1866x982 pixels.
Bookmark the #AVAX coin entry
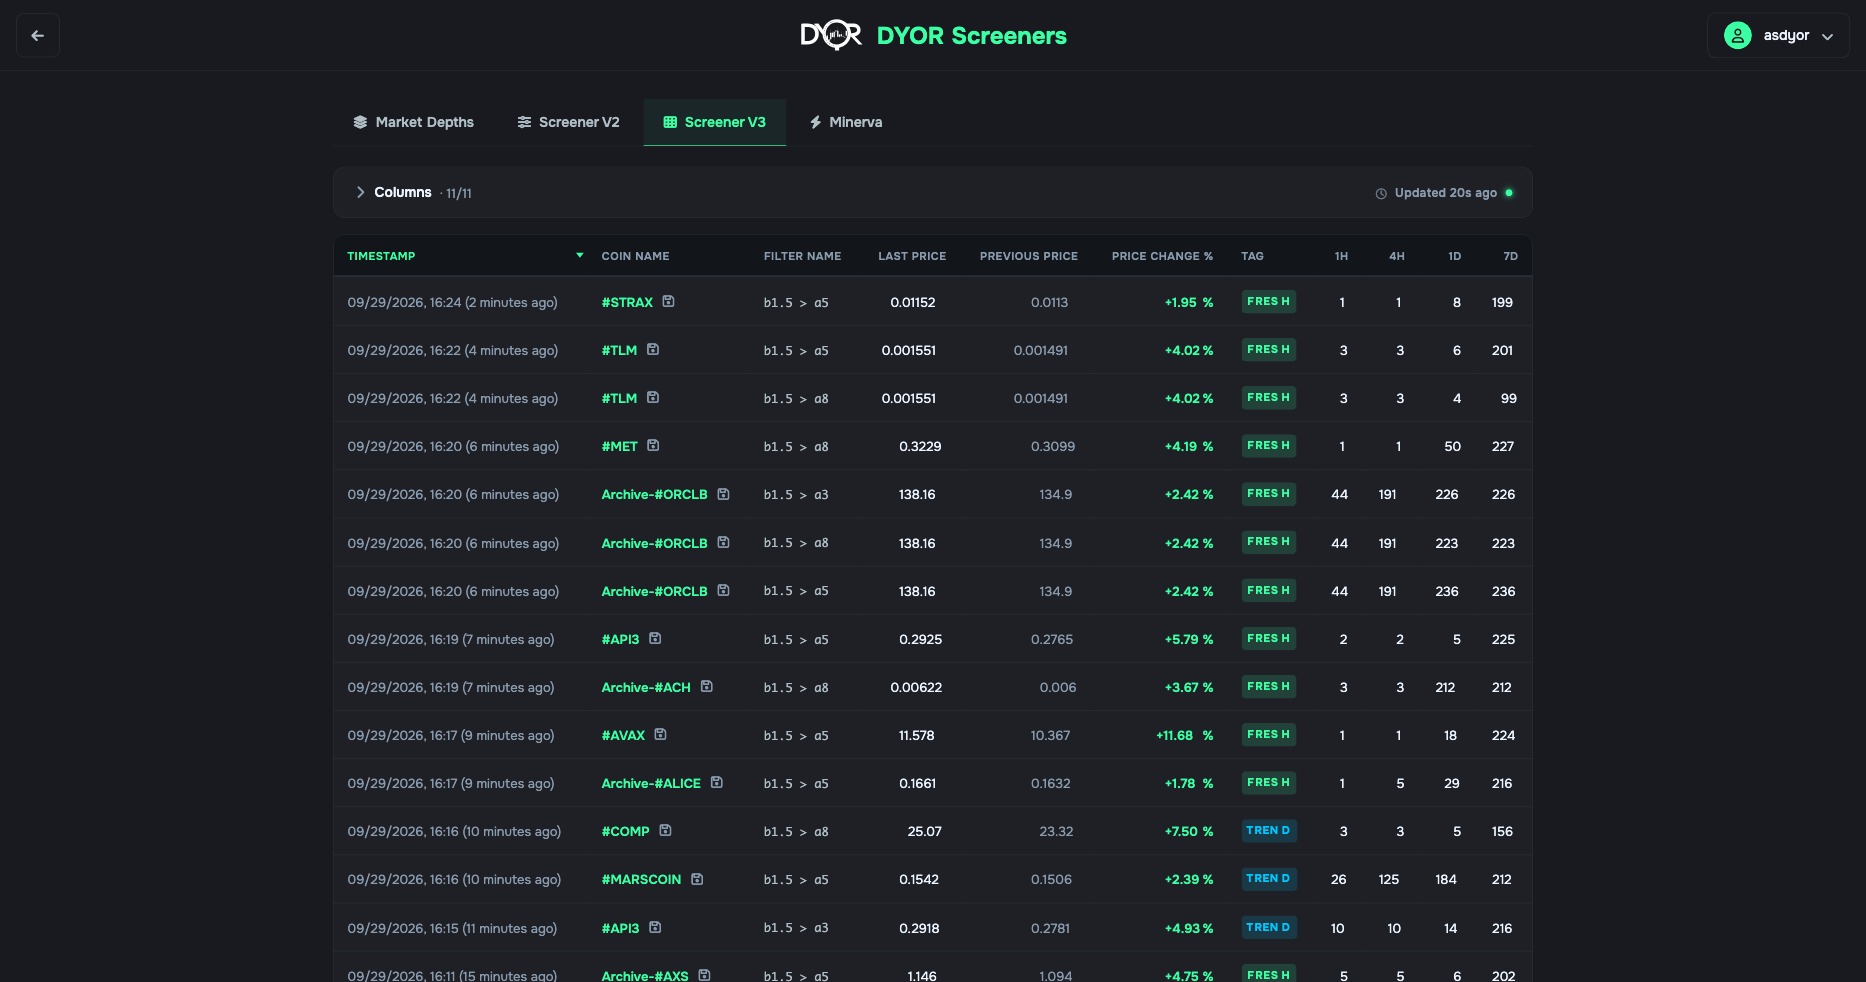tap(660, 734)
